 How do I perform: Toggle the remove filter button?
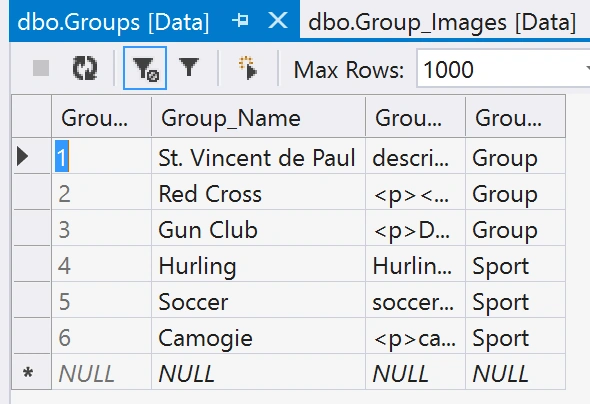tap(145, 68)
